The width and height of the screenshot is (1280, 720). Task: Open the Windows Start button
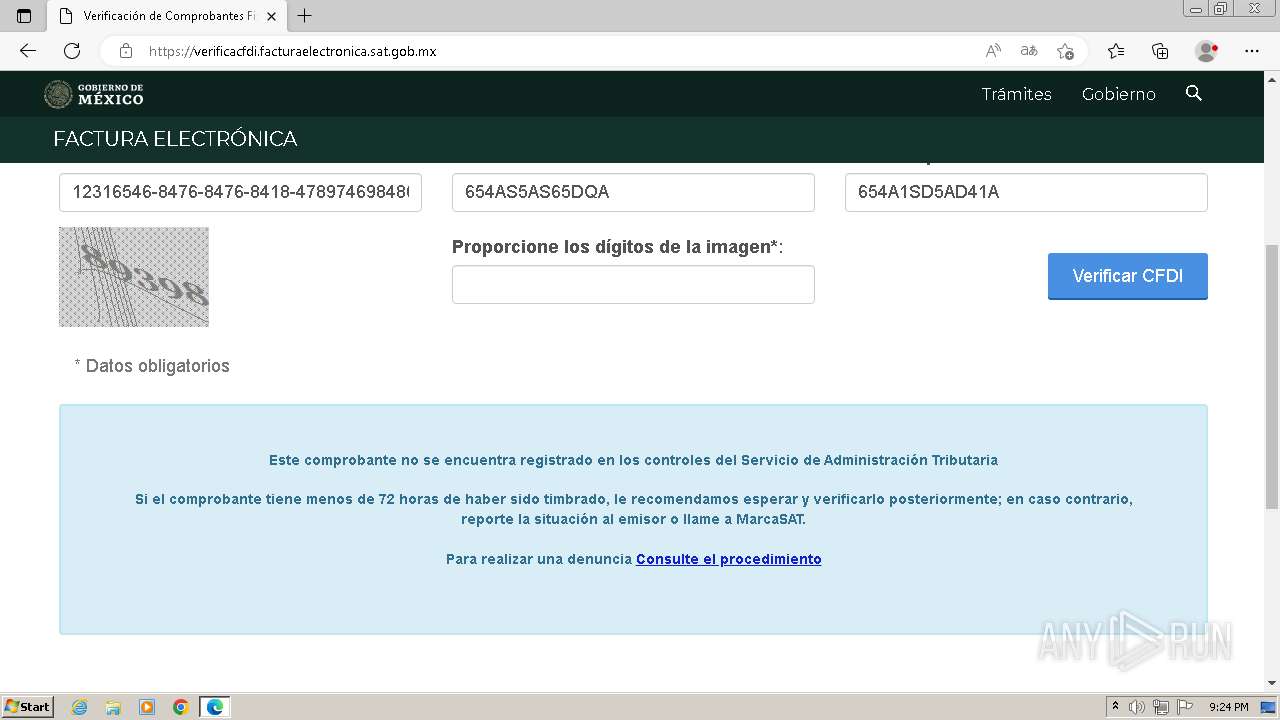(27, 707)
